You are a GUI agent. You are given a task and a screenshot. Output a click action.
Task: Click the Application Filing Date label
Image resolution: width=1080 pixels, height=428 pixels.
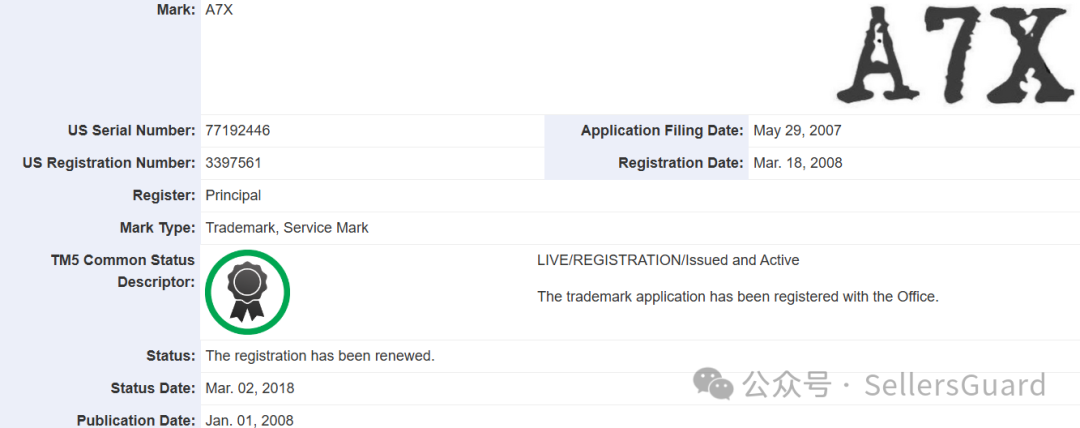click(662, 130)
